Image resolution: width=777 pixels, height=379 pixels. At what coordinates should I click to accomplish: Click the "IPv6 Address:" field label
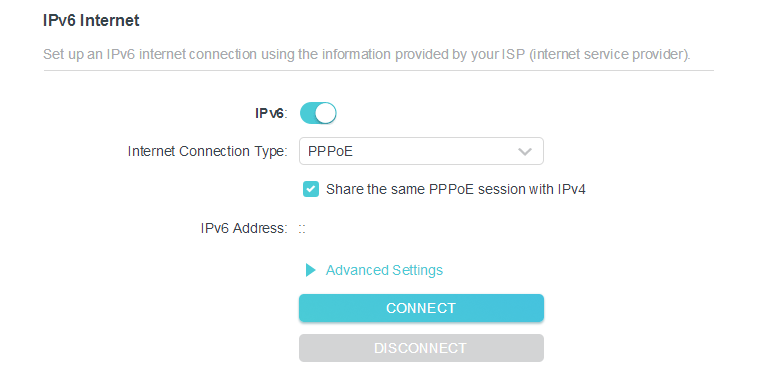(244, 228)
